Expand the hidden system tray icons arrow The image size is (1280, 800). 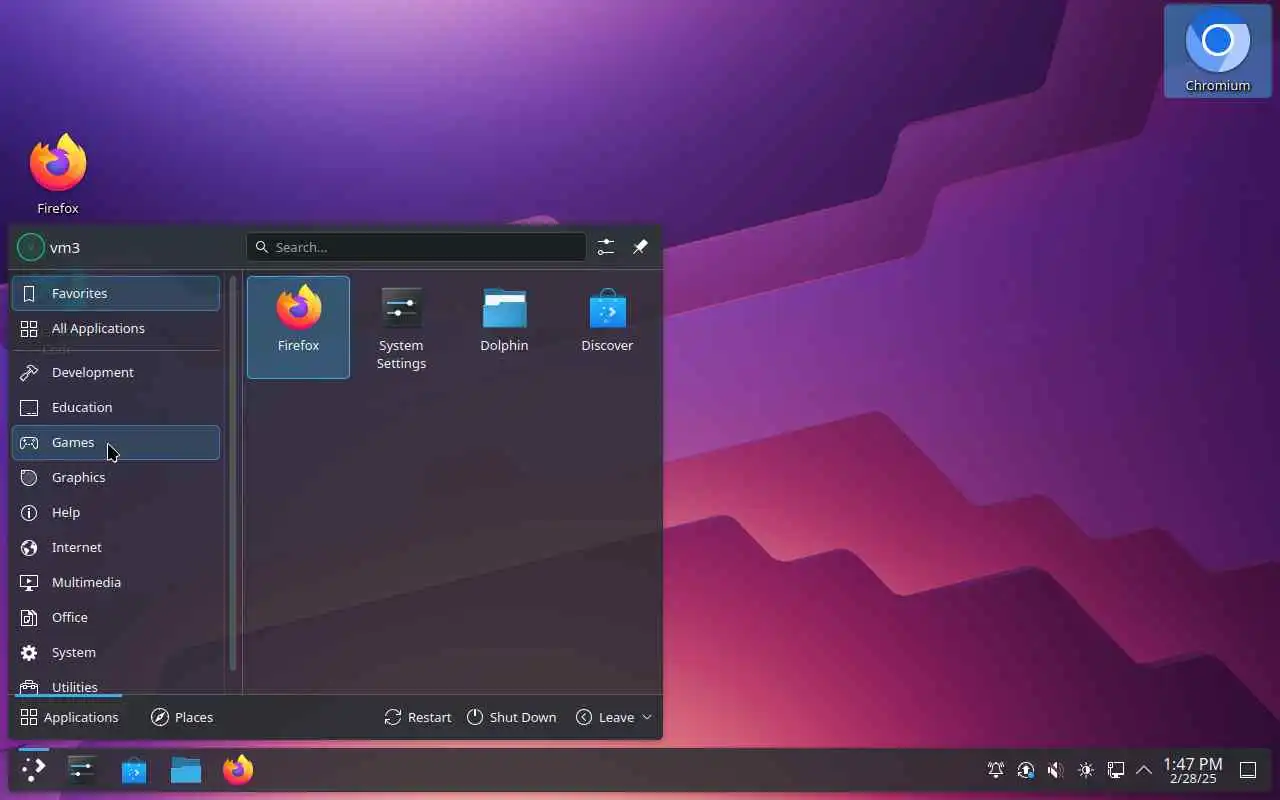point(1144,770)
